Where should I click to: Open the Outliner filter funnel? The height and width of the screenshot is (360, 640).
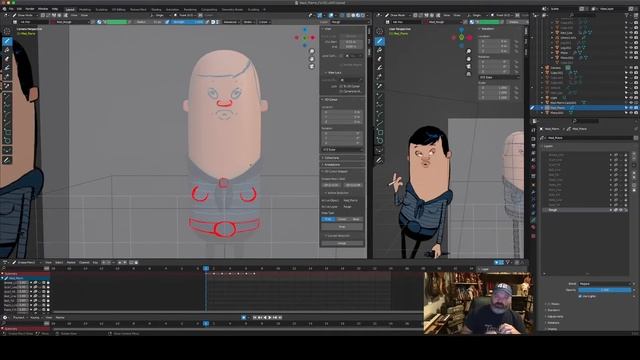click(627, 16)
